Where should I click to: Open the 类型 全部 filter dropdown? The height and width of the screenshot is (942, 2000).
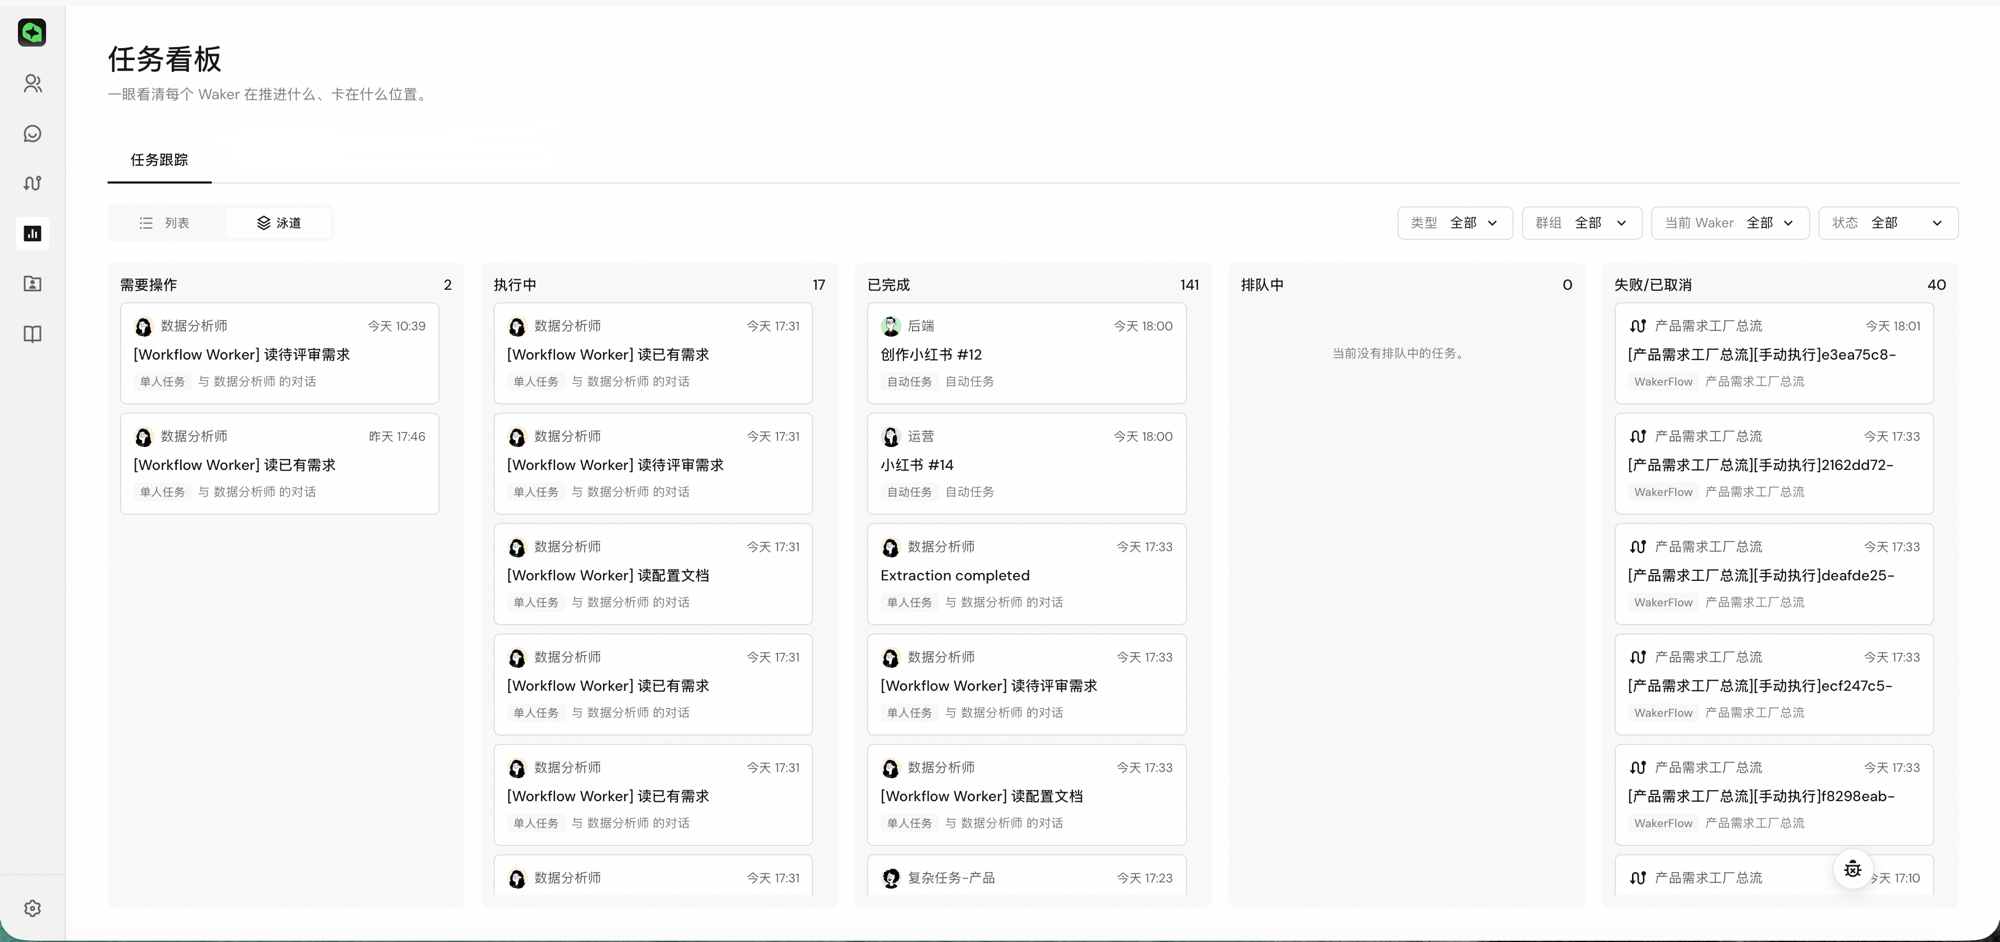coord(1454,223)
